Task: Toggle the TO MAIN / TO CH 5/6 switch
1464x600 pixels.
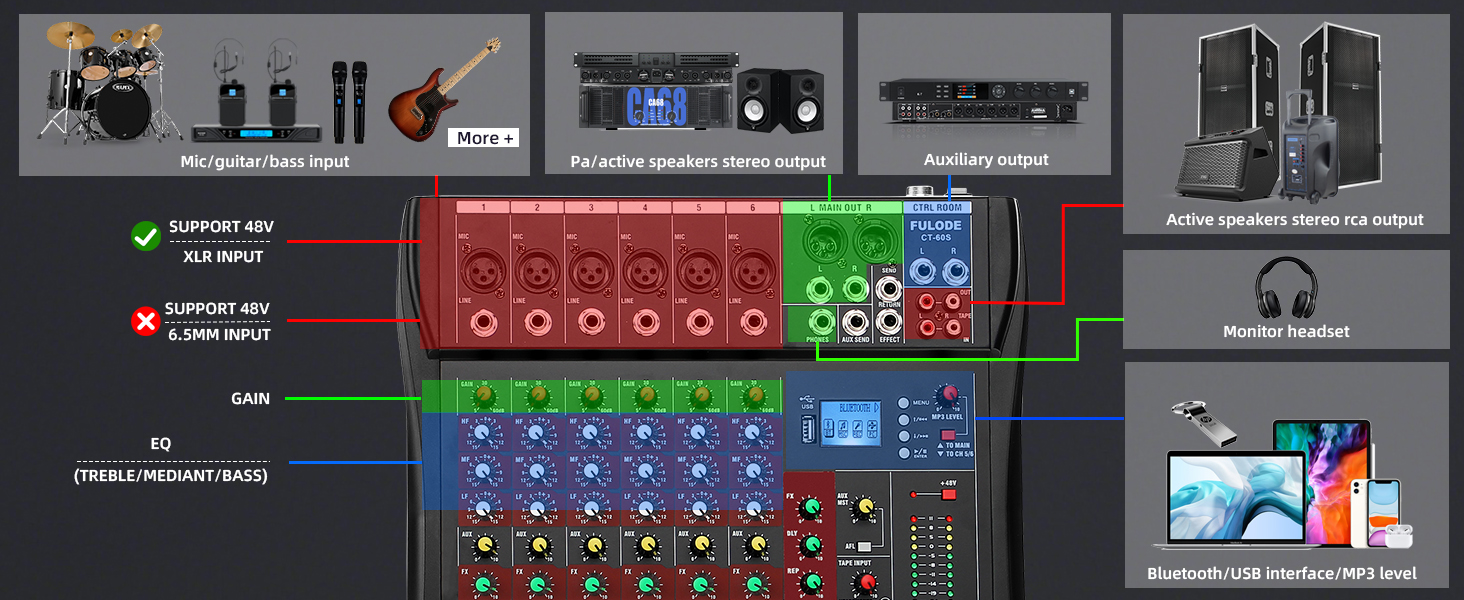Action: coord(950,434)
